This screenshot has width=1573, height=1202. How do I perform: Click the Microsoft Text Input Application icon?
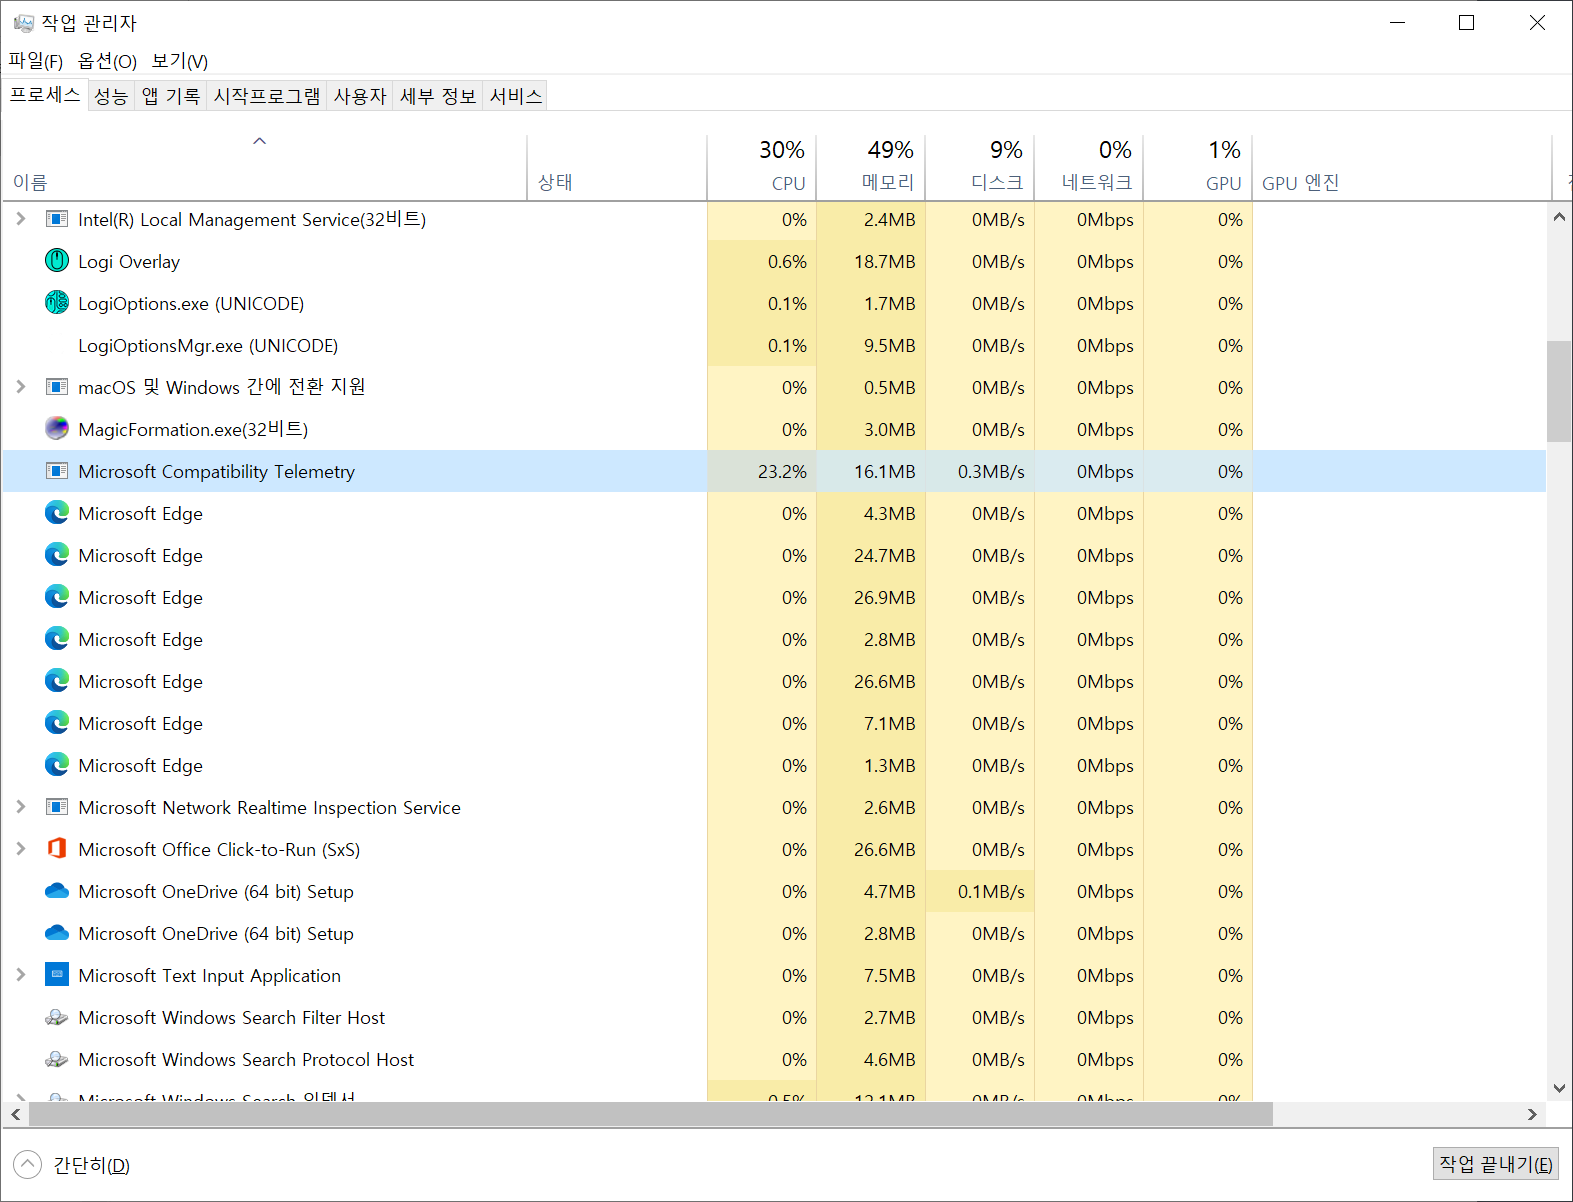point(57,975)
